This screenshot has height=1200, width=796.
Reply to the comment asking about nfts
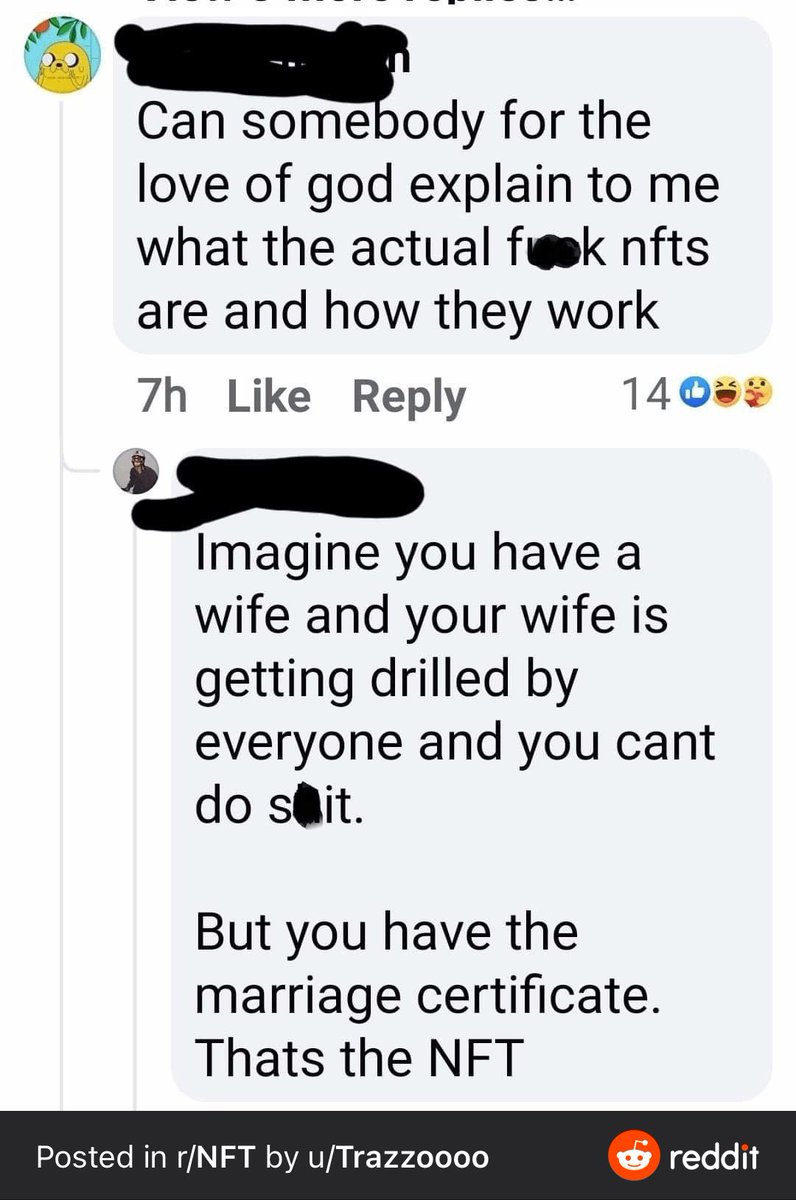(x=409, y=397)
